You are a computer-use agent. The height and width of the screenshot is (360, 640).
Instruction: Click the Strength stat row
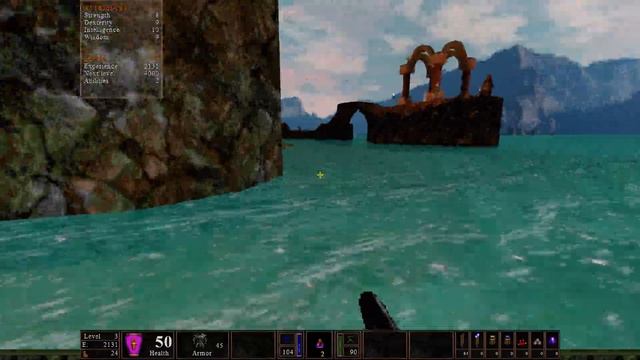(121, 15)
